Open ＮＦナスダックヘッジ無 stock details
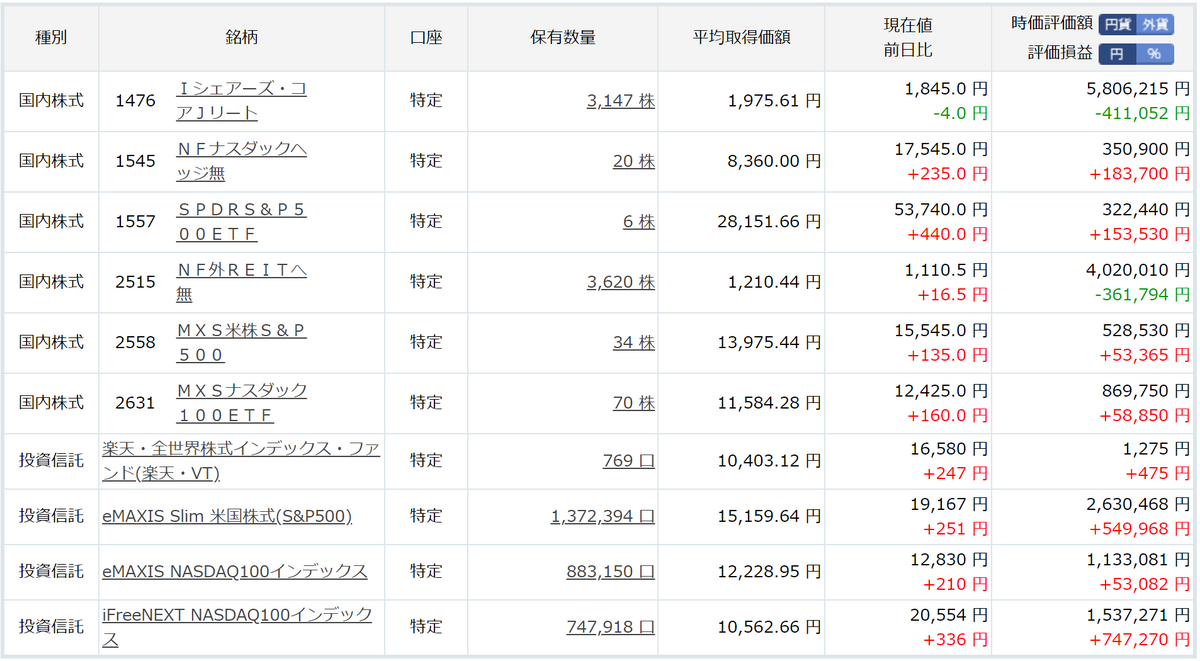The height and width of the screenshot is (661, 1200). pyautogui.click(x=241, y=161)
